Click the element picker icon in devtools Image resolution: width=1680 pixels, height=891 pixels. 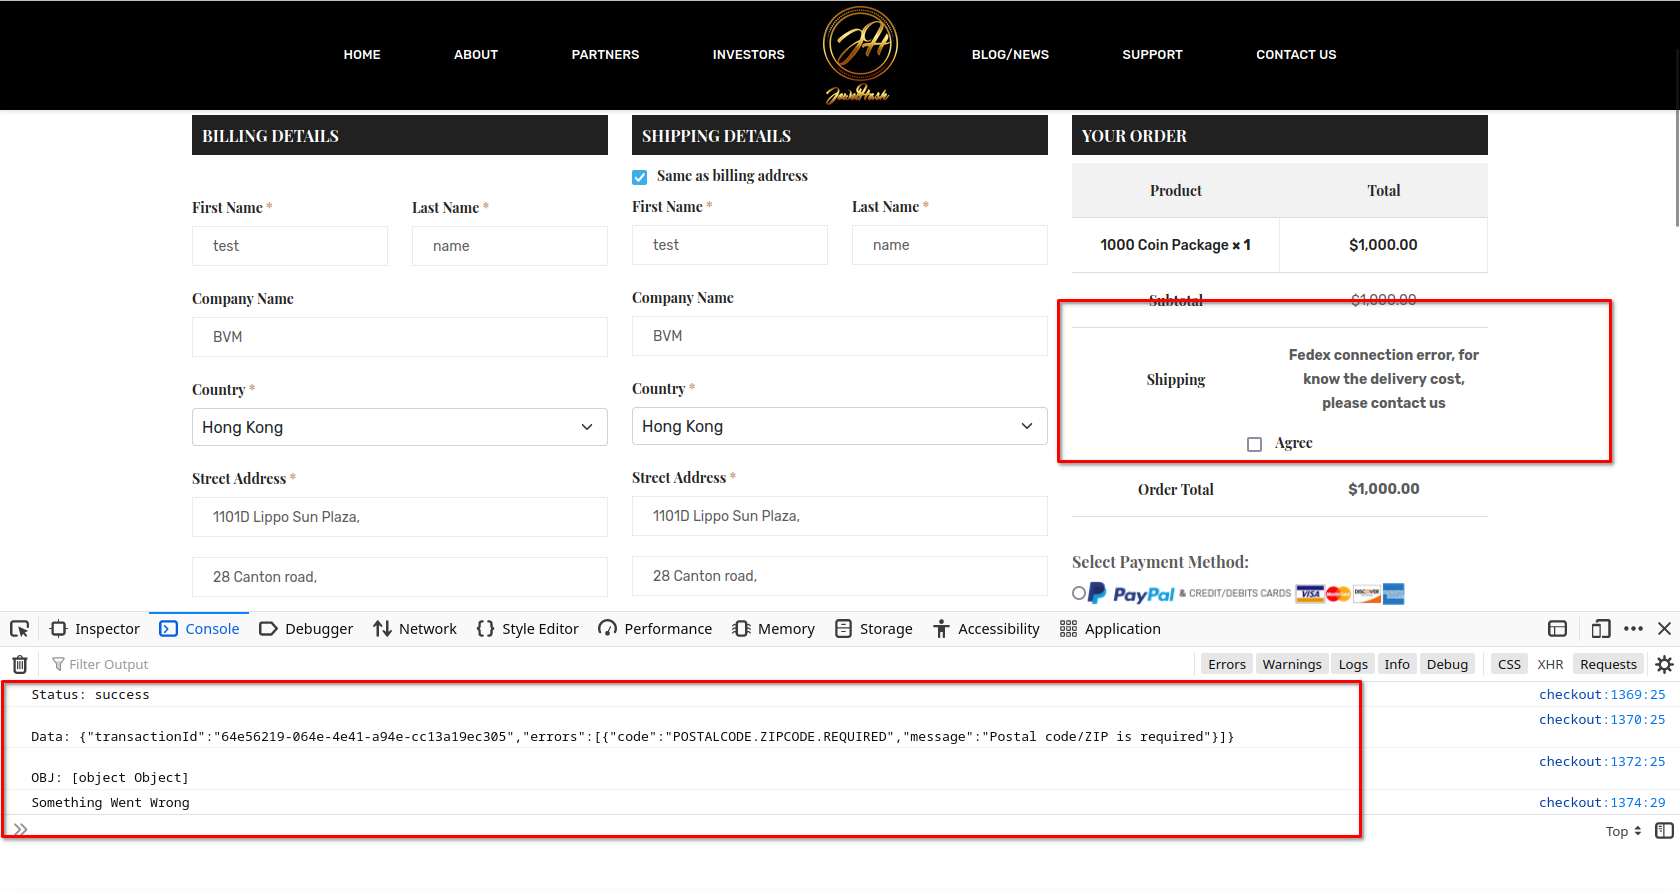19,629
